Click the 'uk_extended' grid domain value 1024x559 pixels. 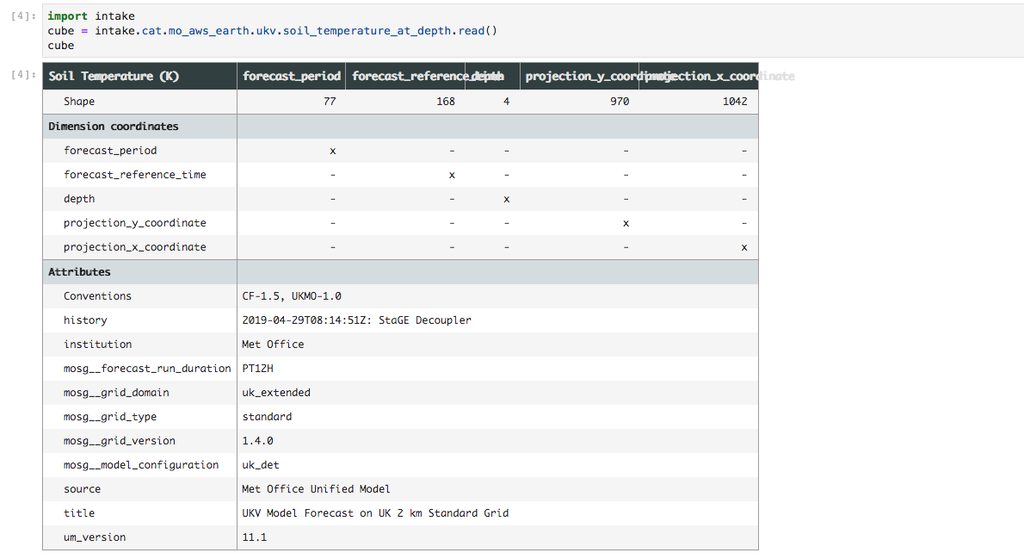tap(276, 393)
